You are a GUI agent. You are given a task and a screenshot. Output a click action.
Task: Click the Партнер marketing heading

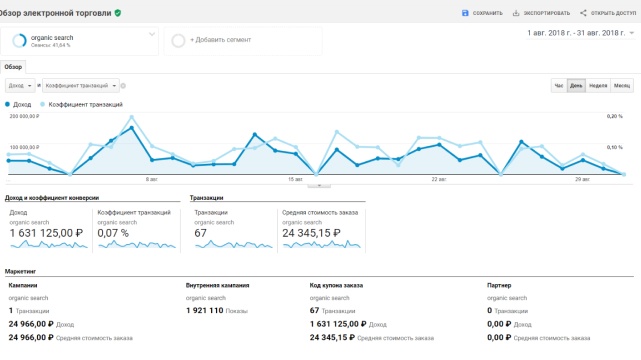499,286
